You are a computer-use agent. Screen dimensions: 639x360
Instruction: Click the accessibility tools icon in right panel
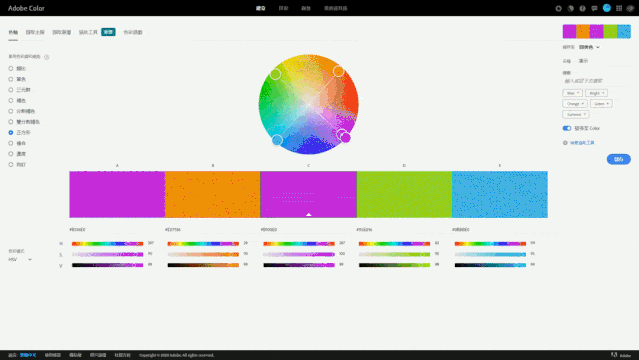[x=565, y=143]
